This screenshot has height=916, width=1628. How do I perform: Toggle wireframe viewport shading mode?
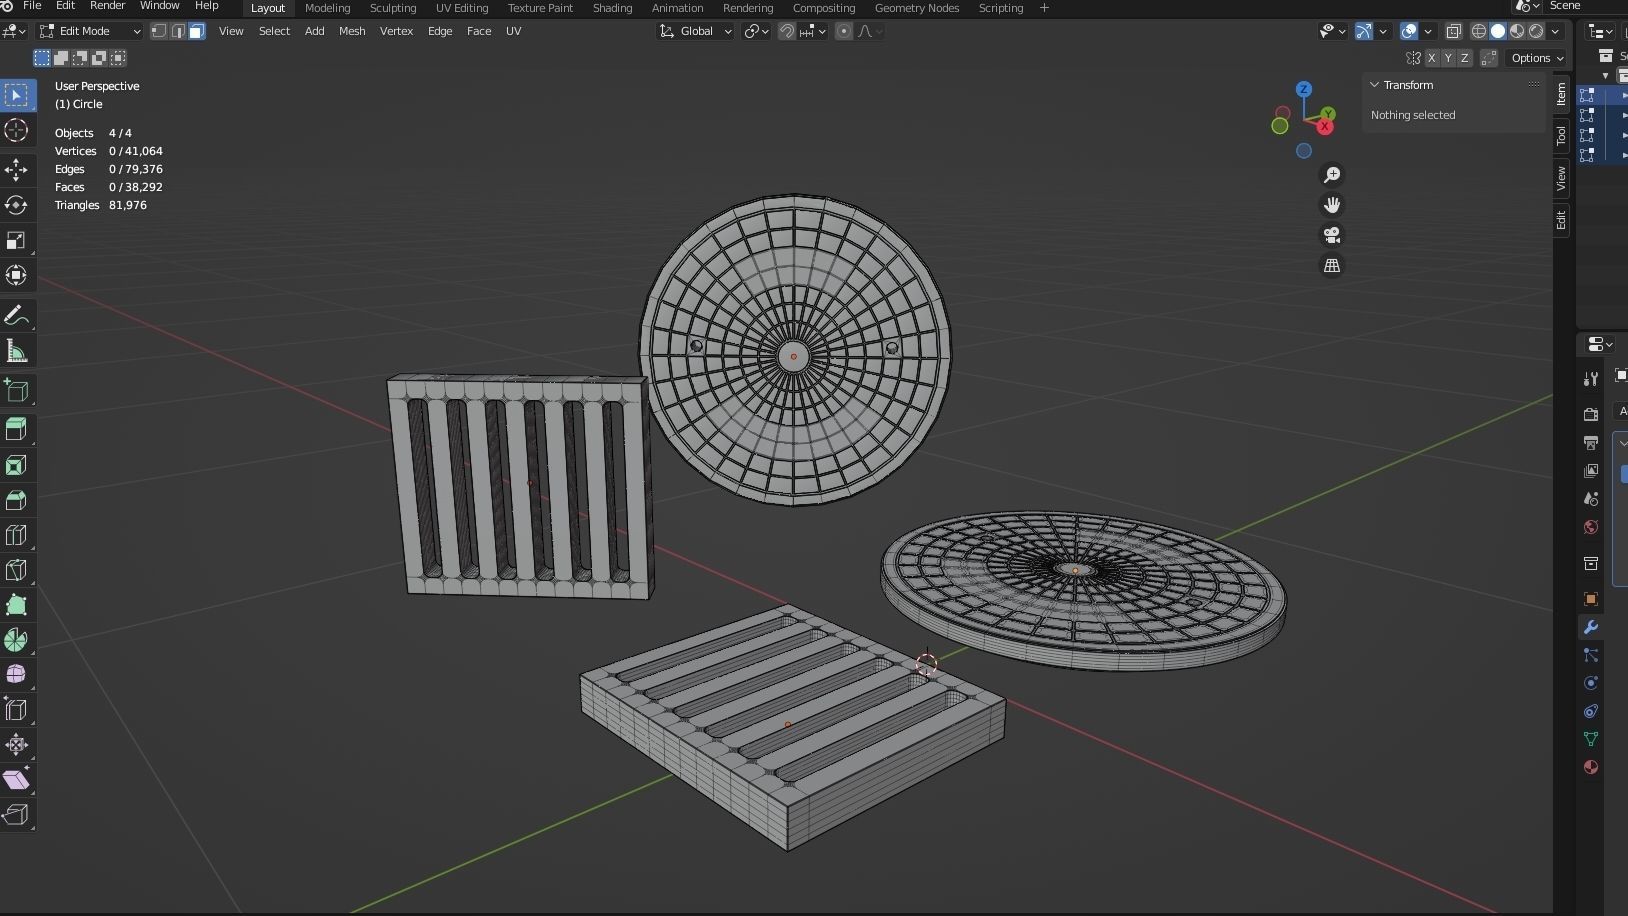1479,31
